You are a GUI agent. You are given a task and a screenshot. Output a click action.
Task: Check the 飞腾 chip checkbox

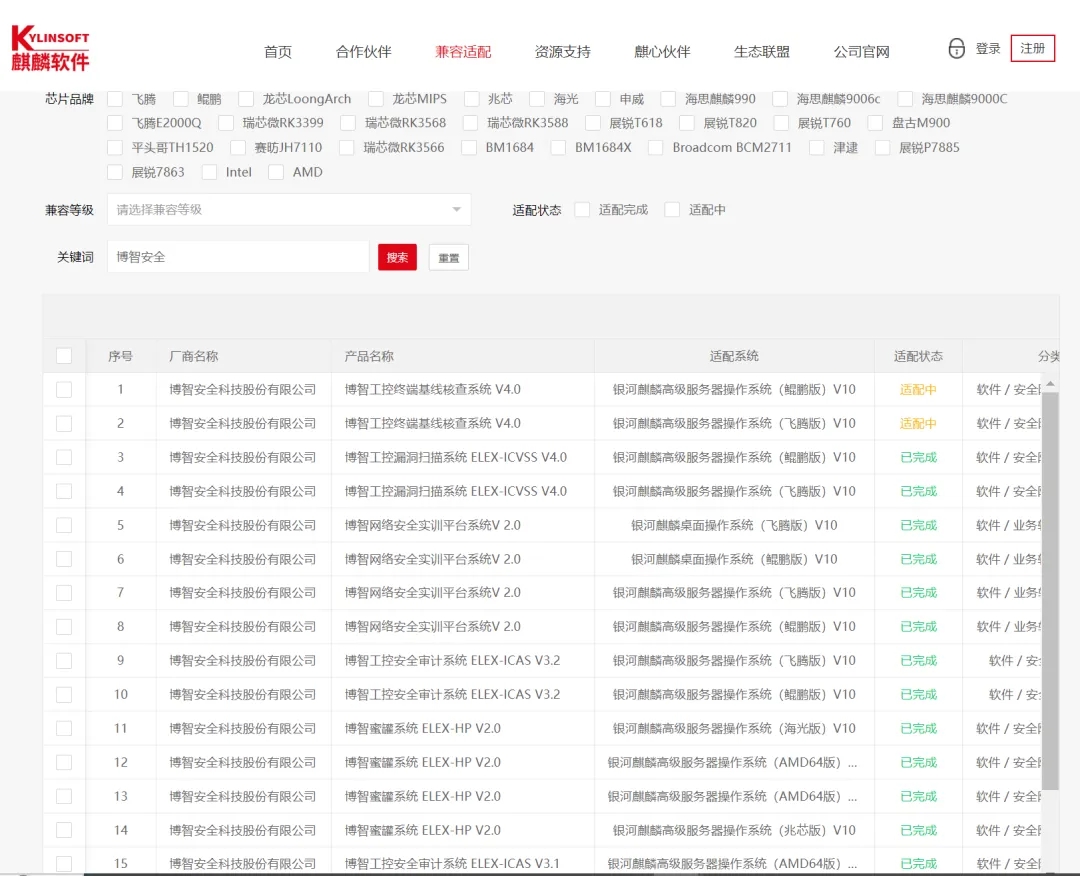pos(115,99)
